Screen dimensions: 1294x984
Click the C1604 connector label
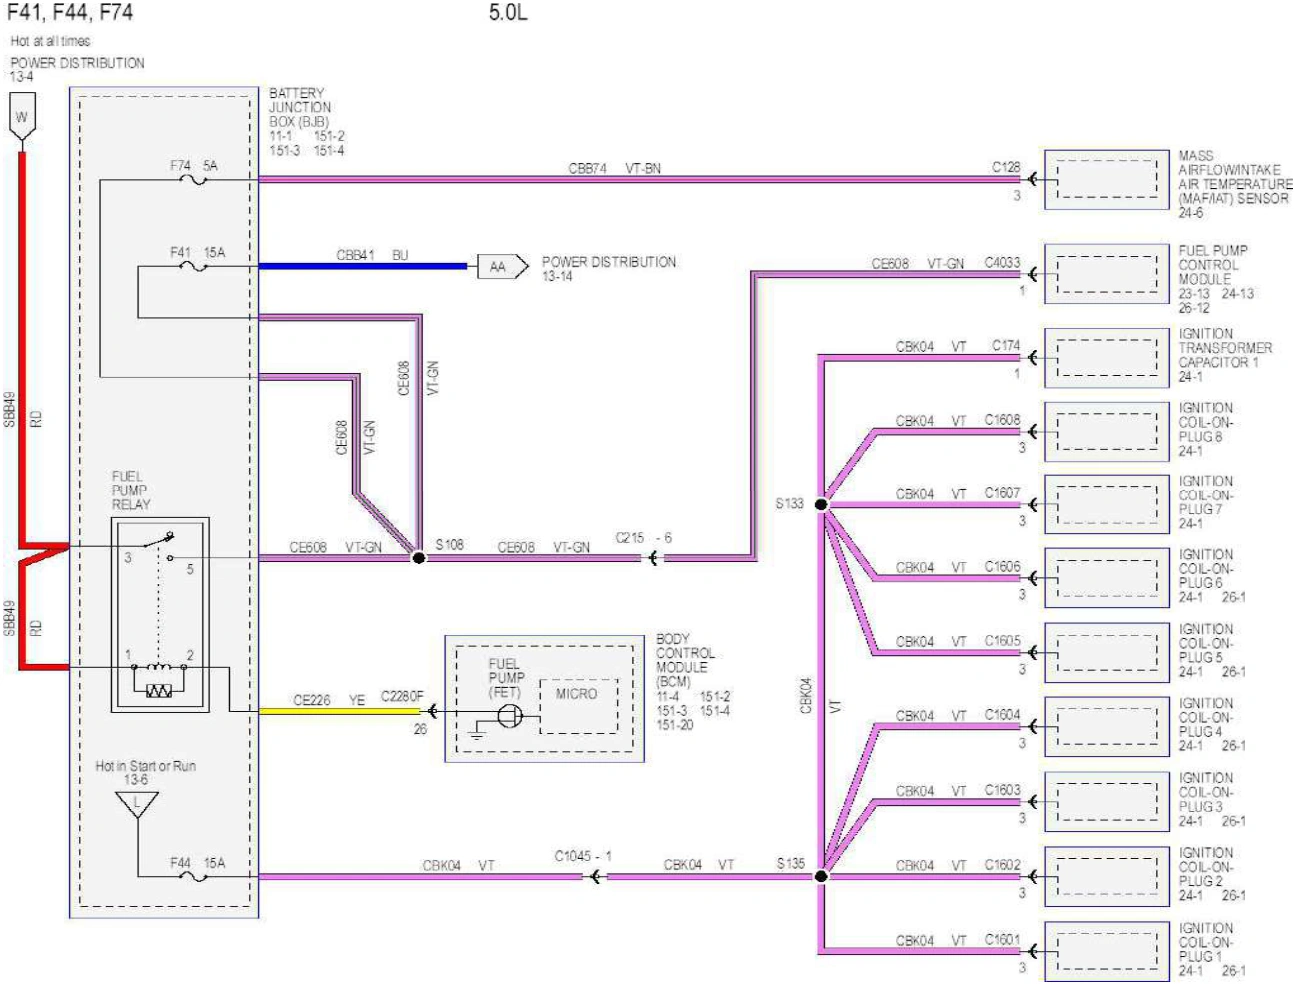pyautogui.click(x=1002, y=715)
